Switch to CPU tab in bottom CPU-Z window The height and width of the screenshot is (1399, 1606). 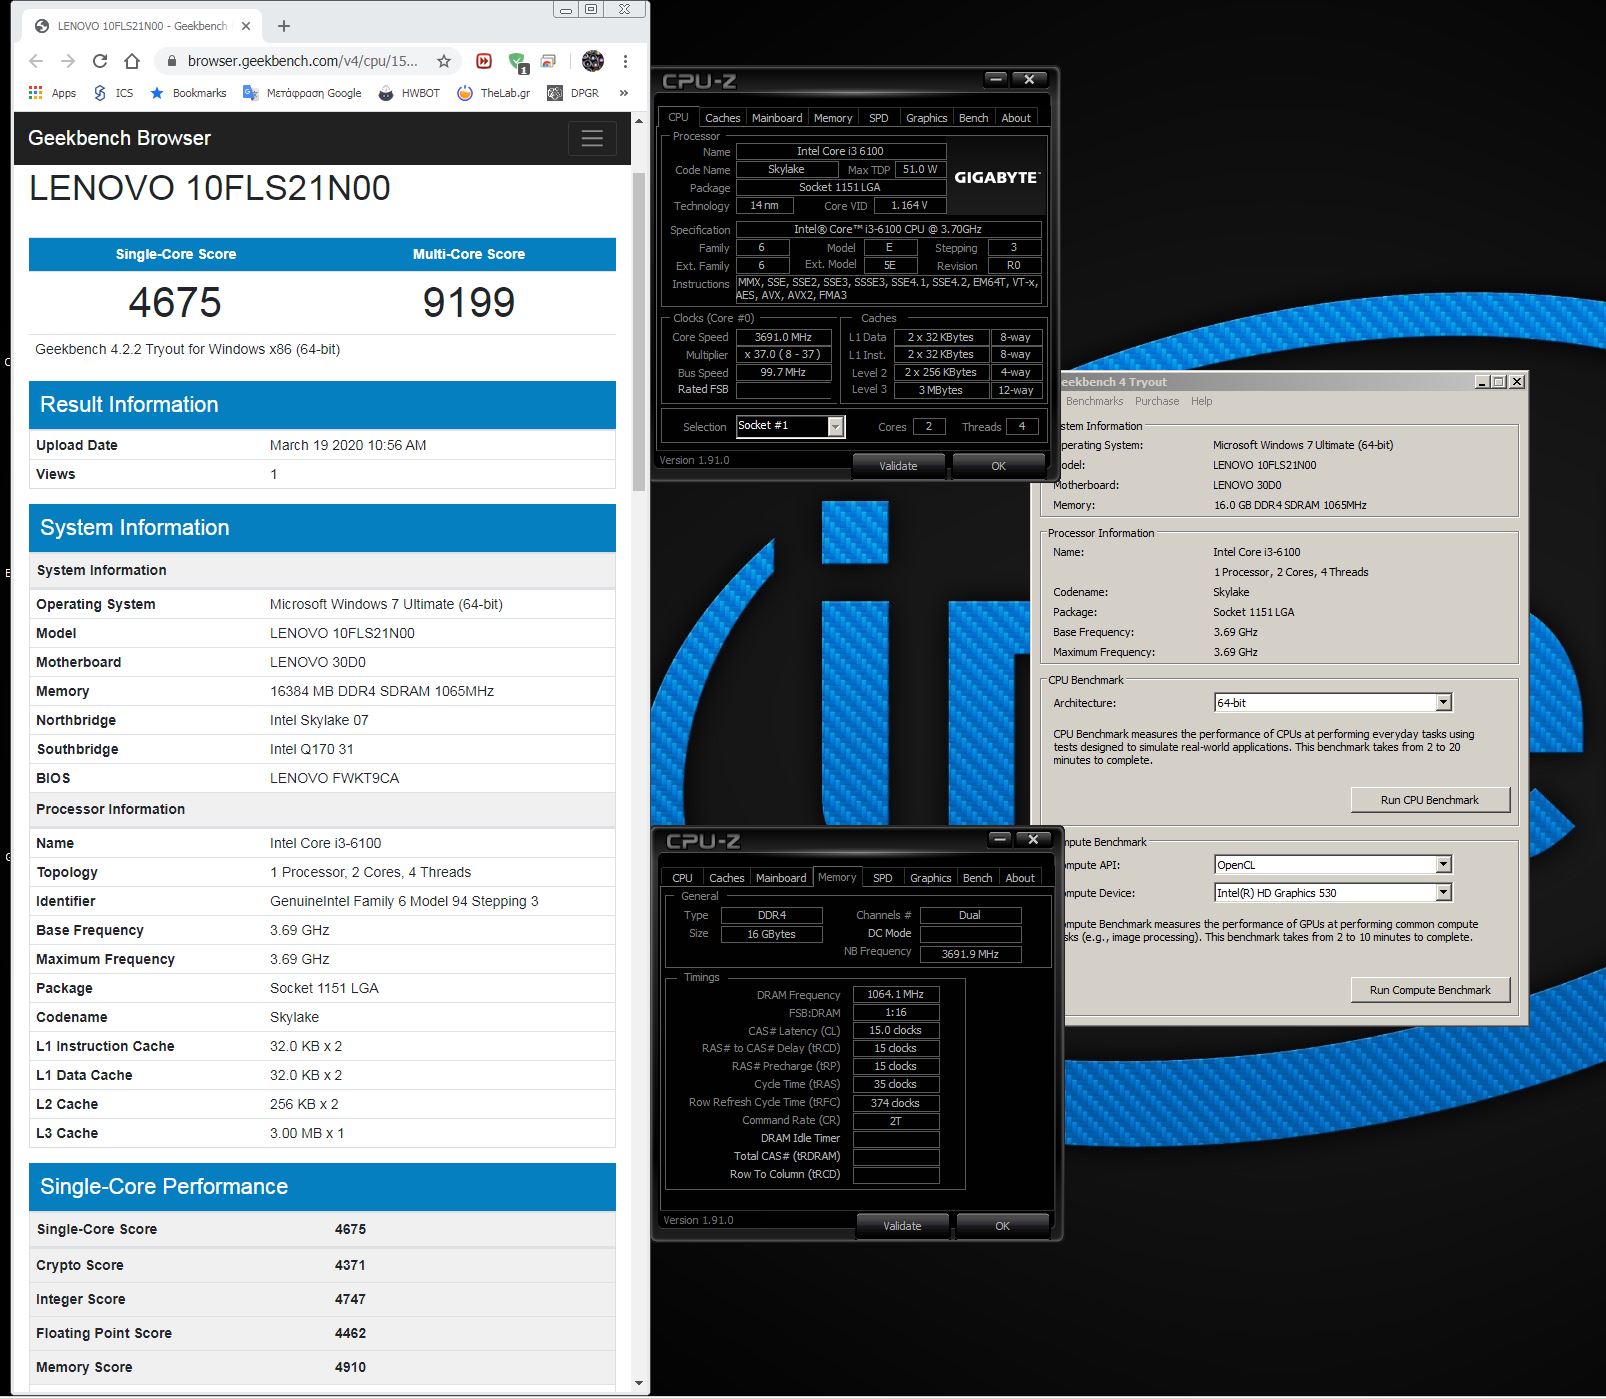pos(682,878)
